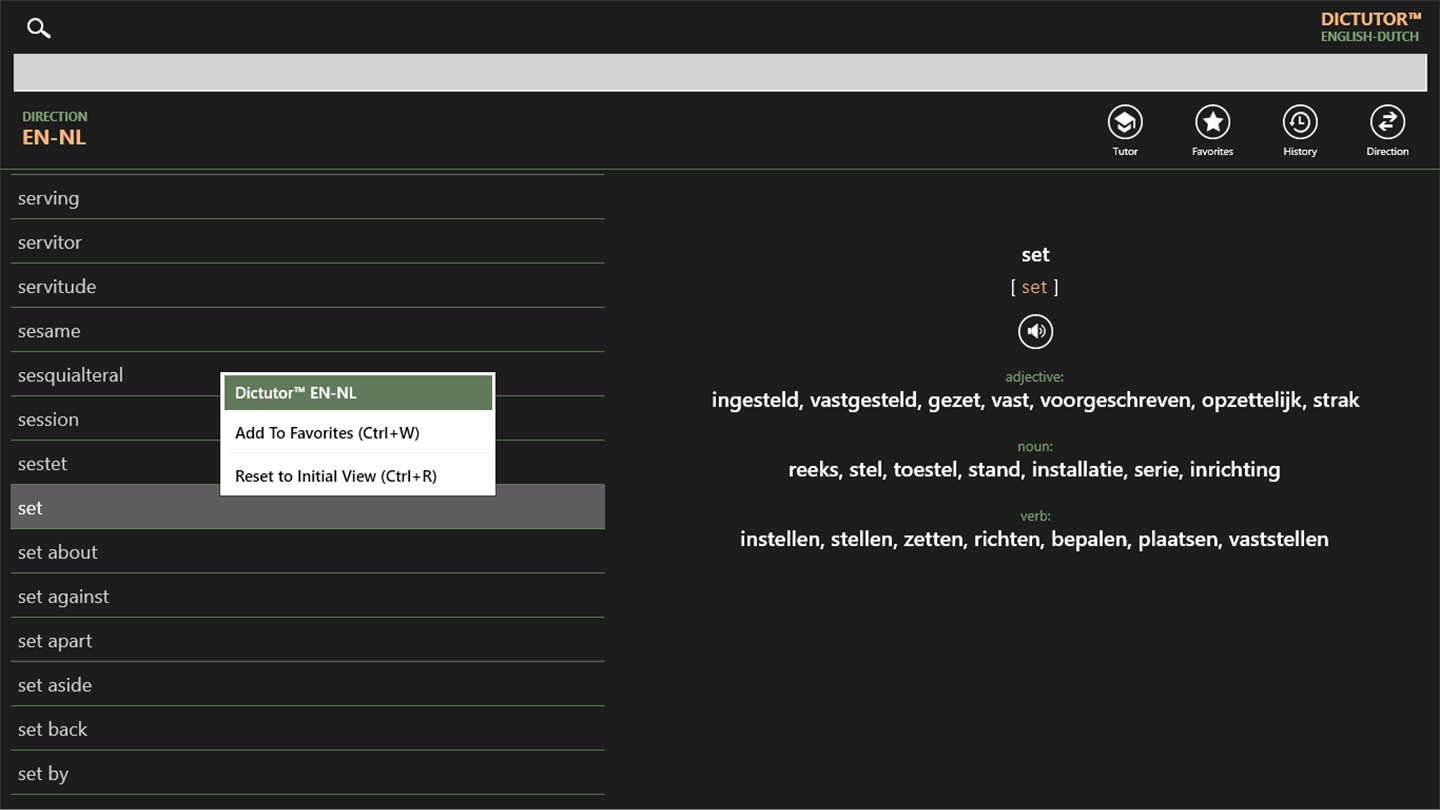Select the highlighted set entry
The image size is (1440, 810).
tap(308, 508)
